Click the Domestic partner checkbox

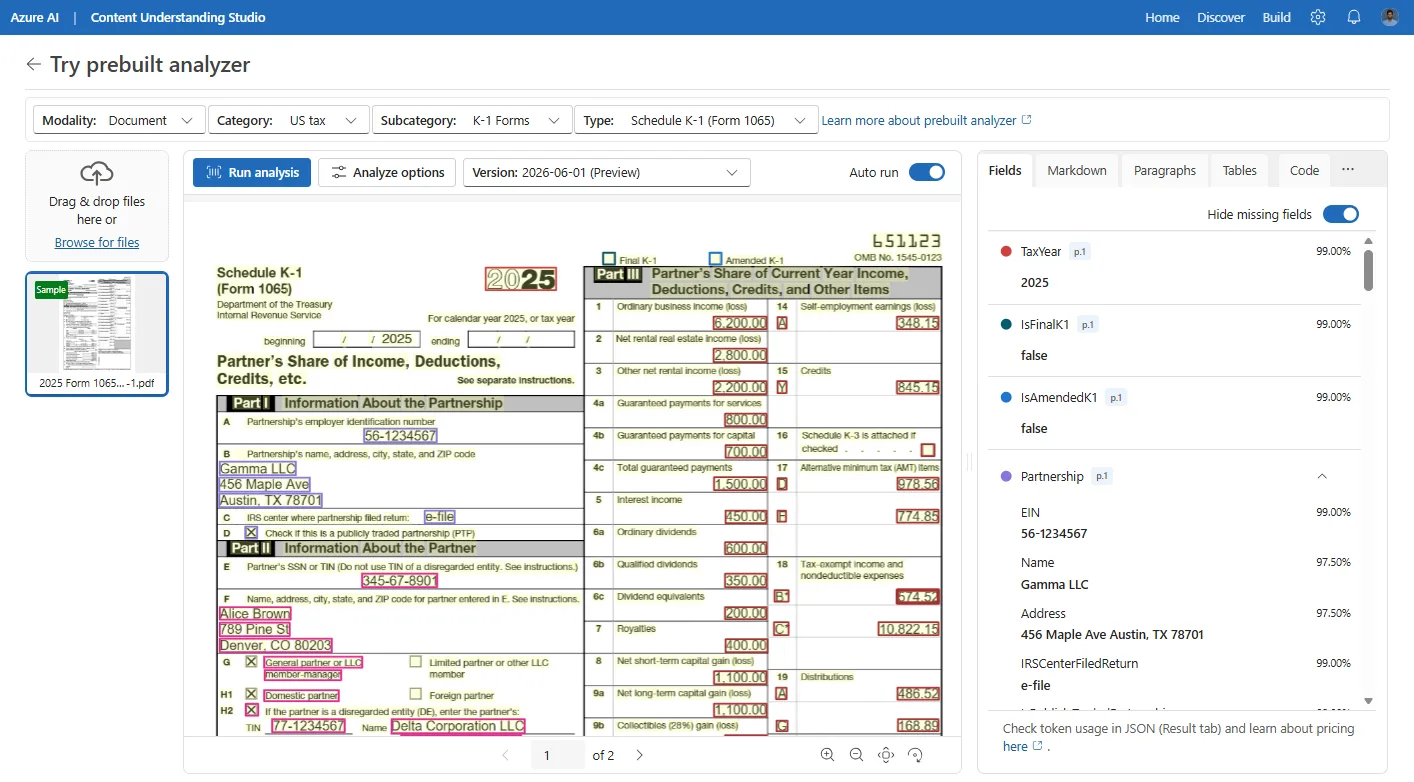tap(251, 694)
